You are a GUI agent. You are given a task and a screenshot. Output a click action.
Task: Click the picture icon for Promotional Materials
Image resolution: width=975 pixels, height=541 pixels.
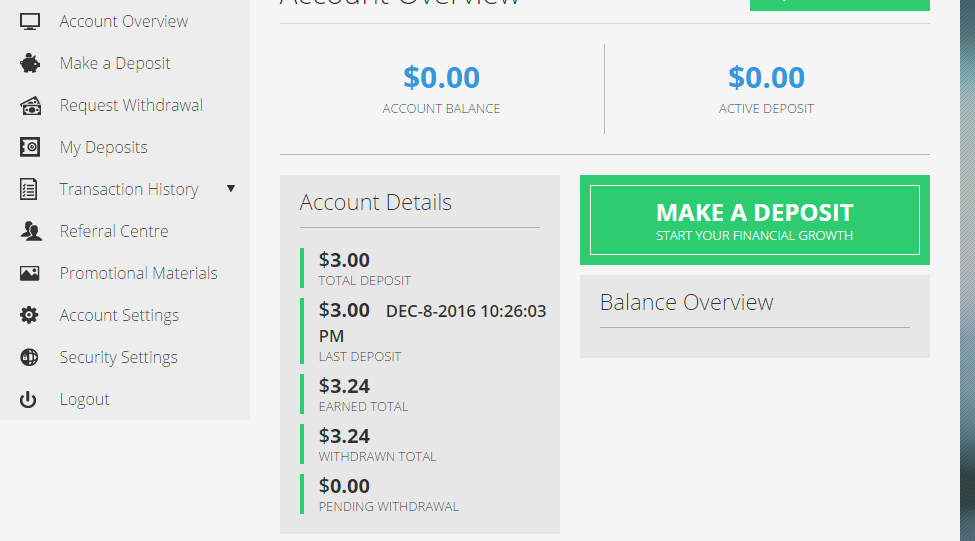tap(30, 273)
